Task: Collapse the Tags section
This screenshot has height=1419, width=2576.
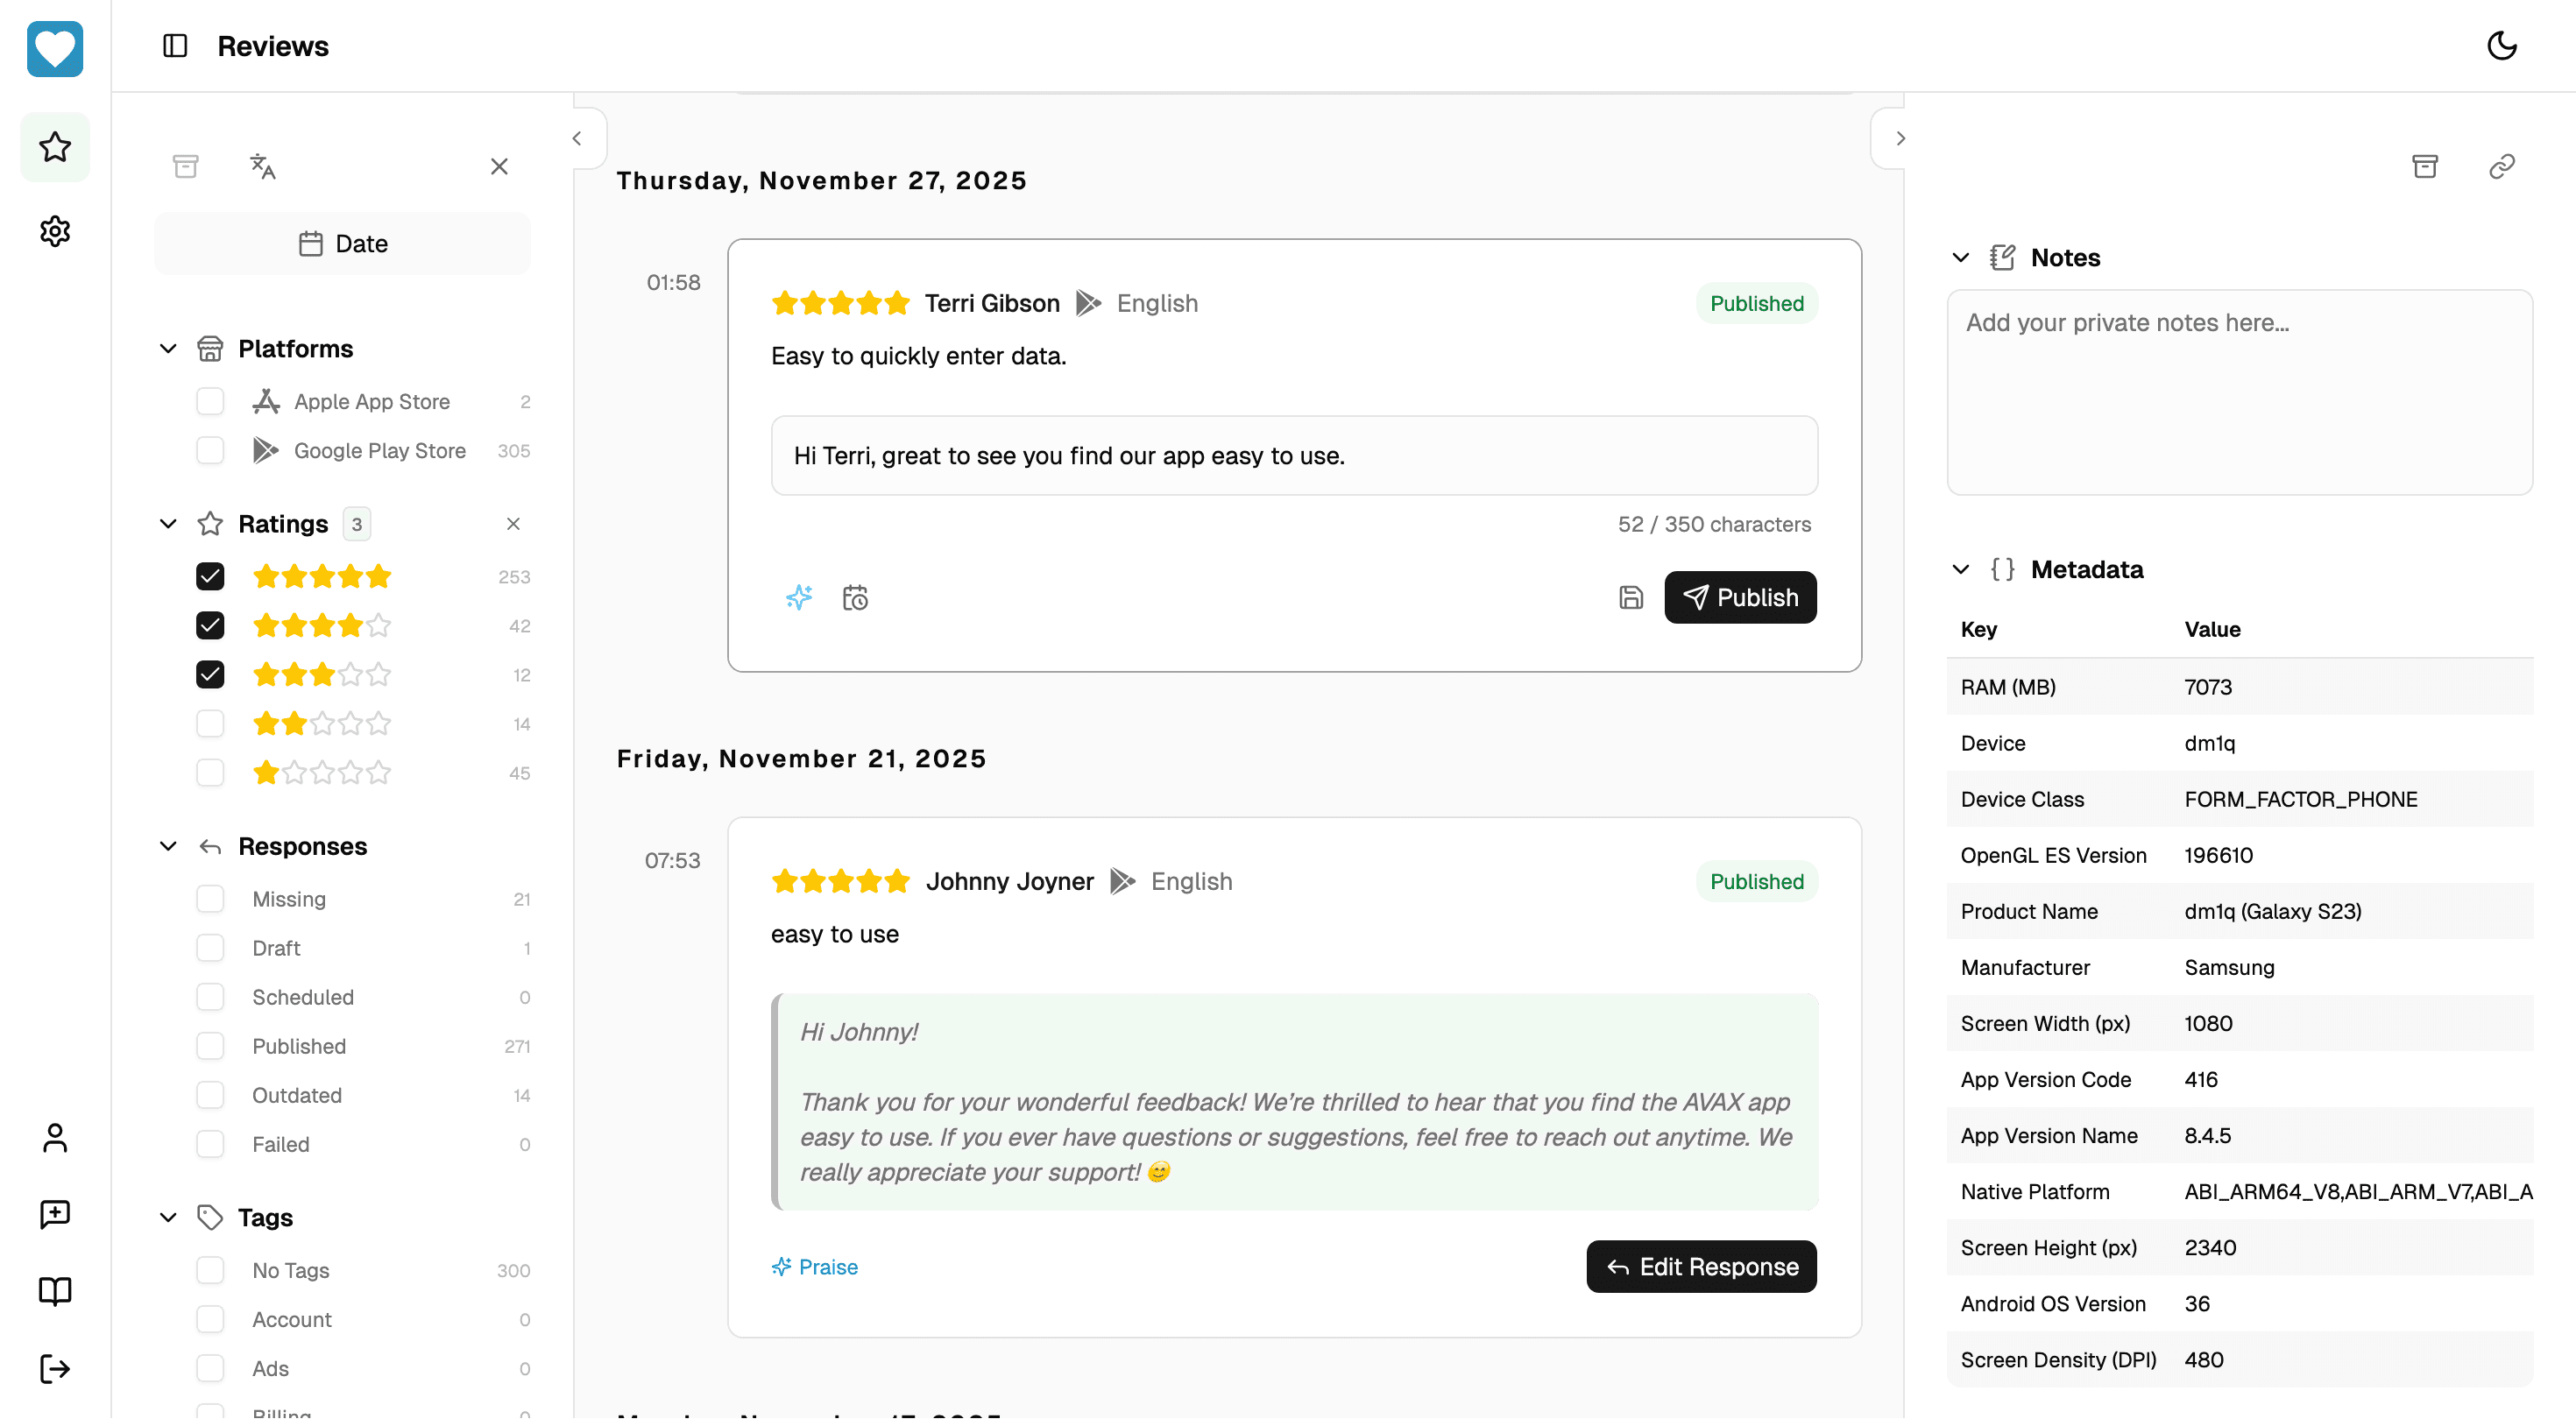Action: tap(167, 1218)
